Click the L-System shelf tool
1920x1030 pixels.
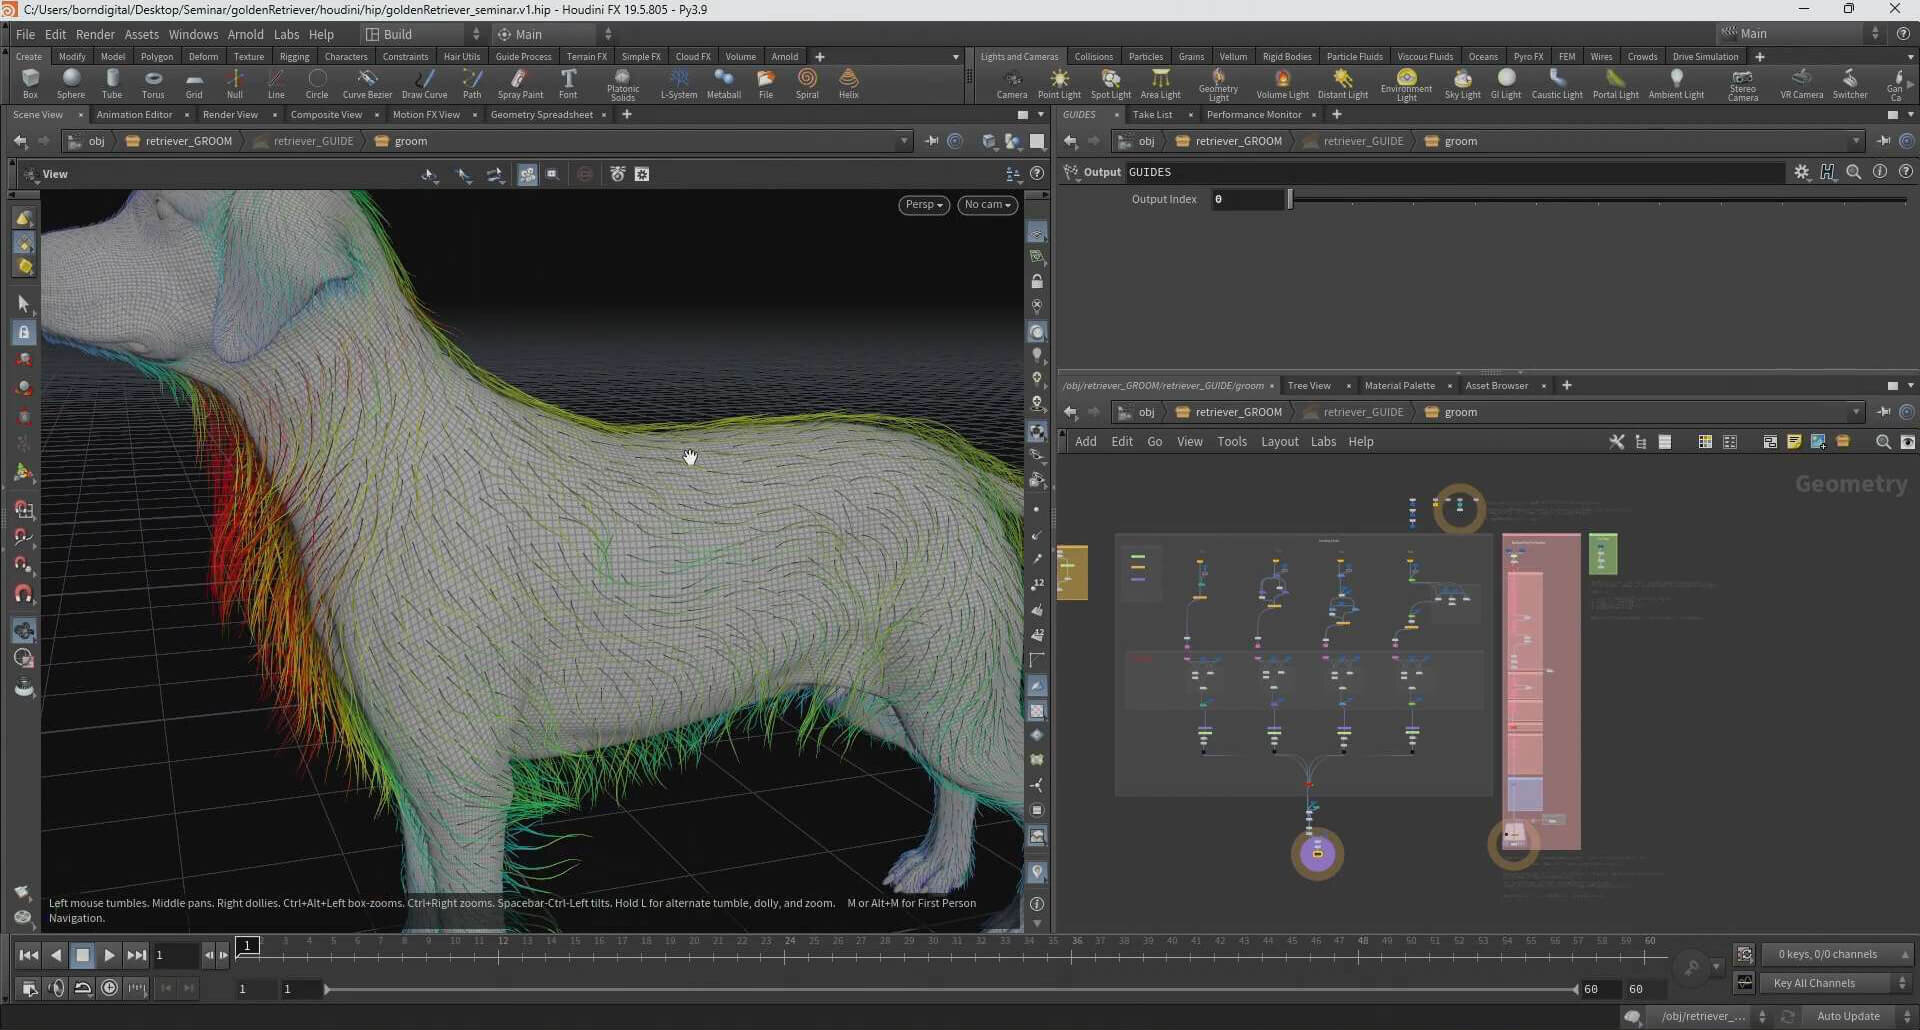point(679,83)
